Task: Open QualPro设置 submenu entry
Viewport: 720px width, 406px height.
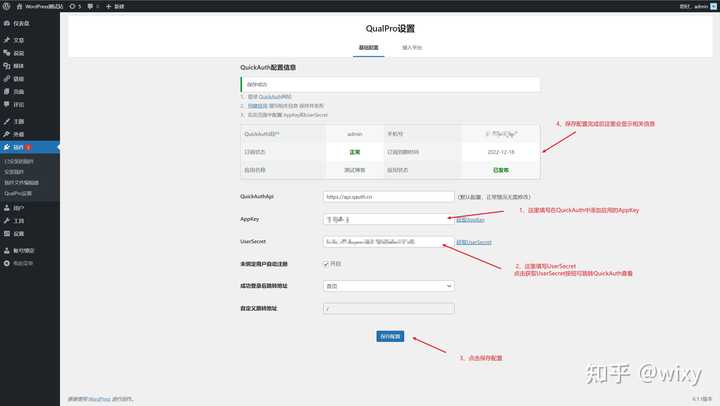Action: click(18, 193)
